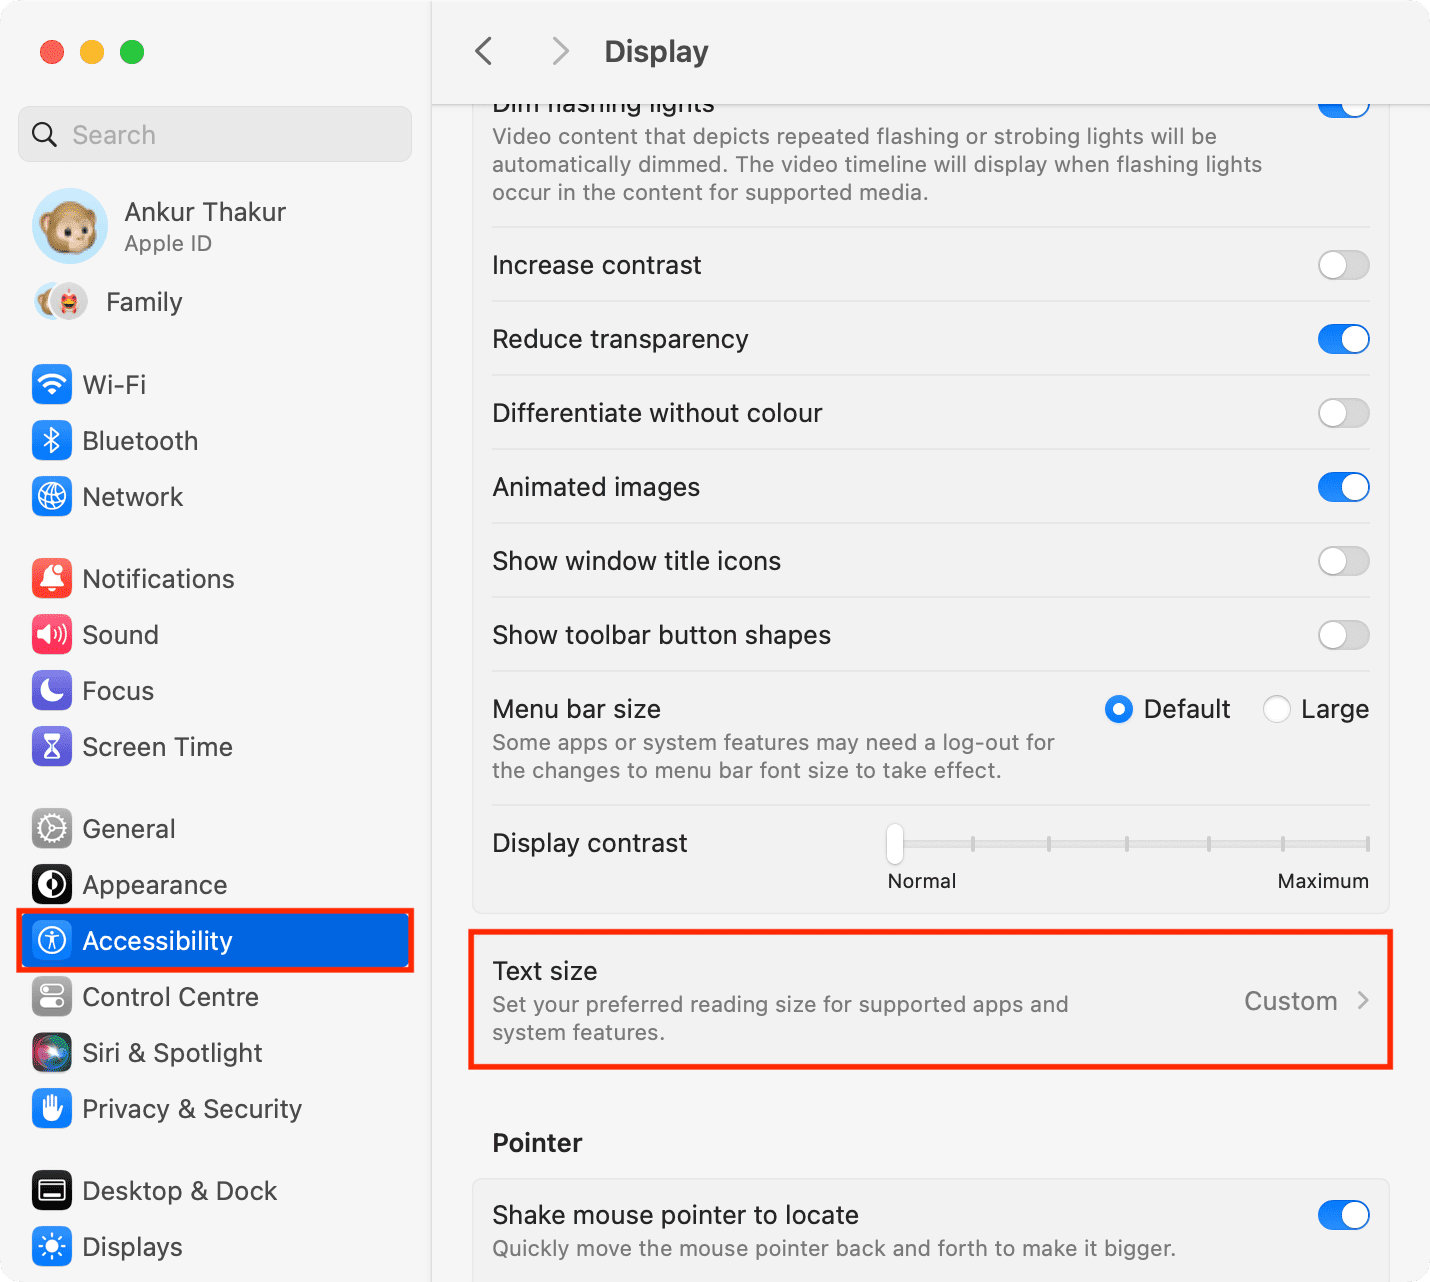Viewport: 1430px width, 1282px height.
Task: Select the Notifications bell icon
Action: 52,578
